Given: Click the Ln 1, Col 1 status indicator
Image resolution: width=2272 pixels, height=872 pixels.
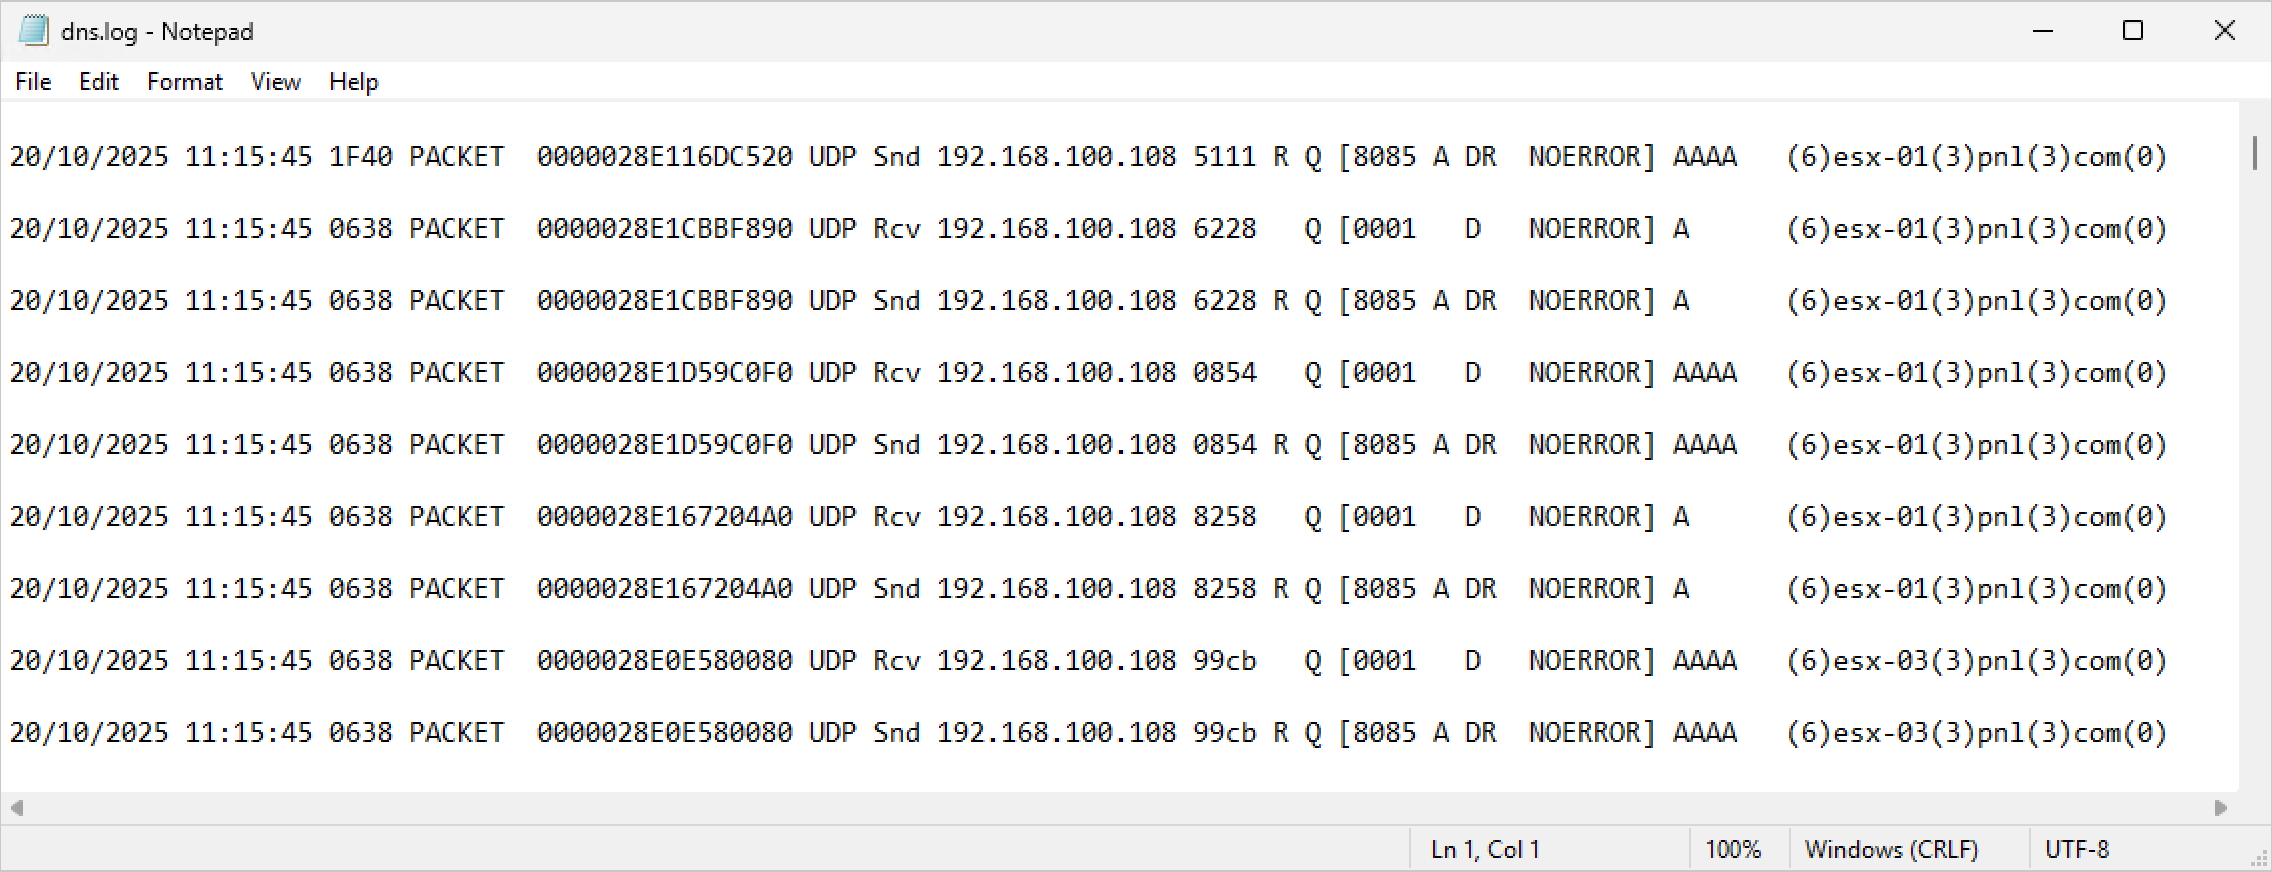Looking at the screenshot, I should pyautogui.click(x=1484, y=850).
